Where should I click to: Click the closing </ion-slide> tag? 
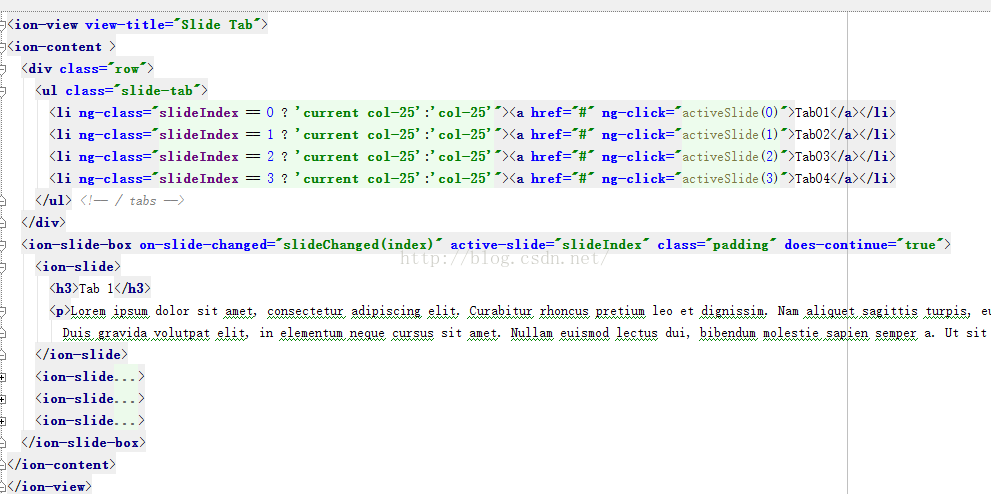(82, 354)
